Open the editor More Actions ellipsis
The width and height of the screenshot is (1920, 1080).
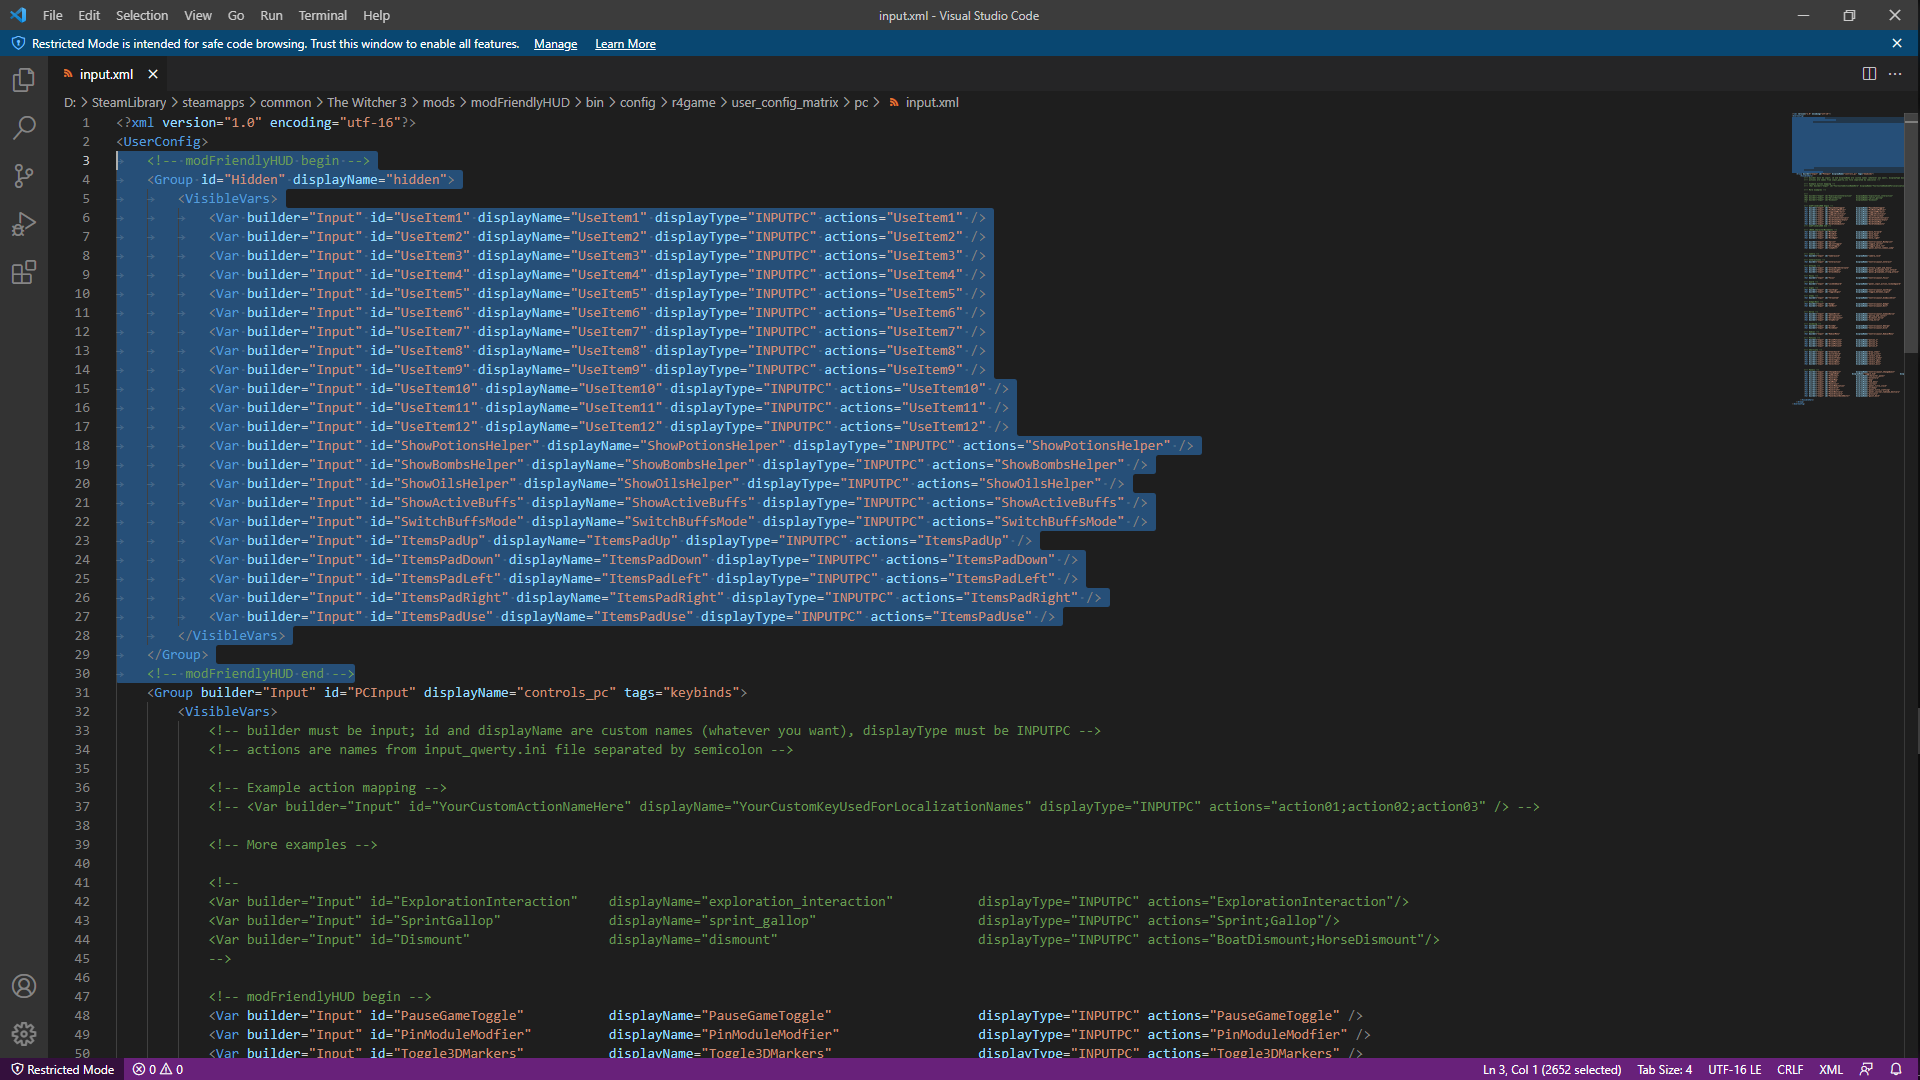[1895, 74]
